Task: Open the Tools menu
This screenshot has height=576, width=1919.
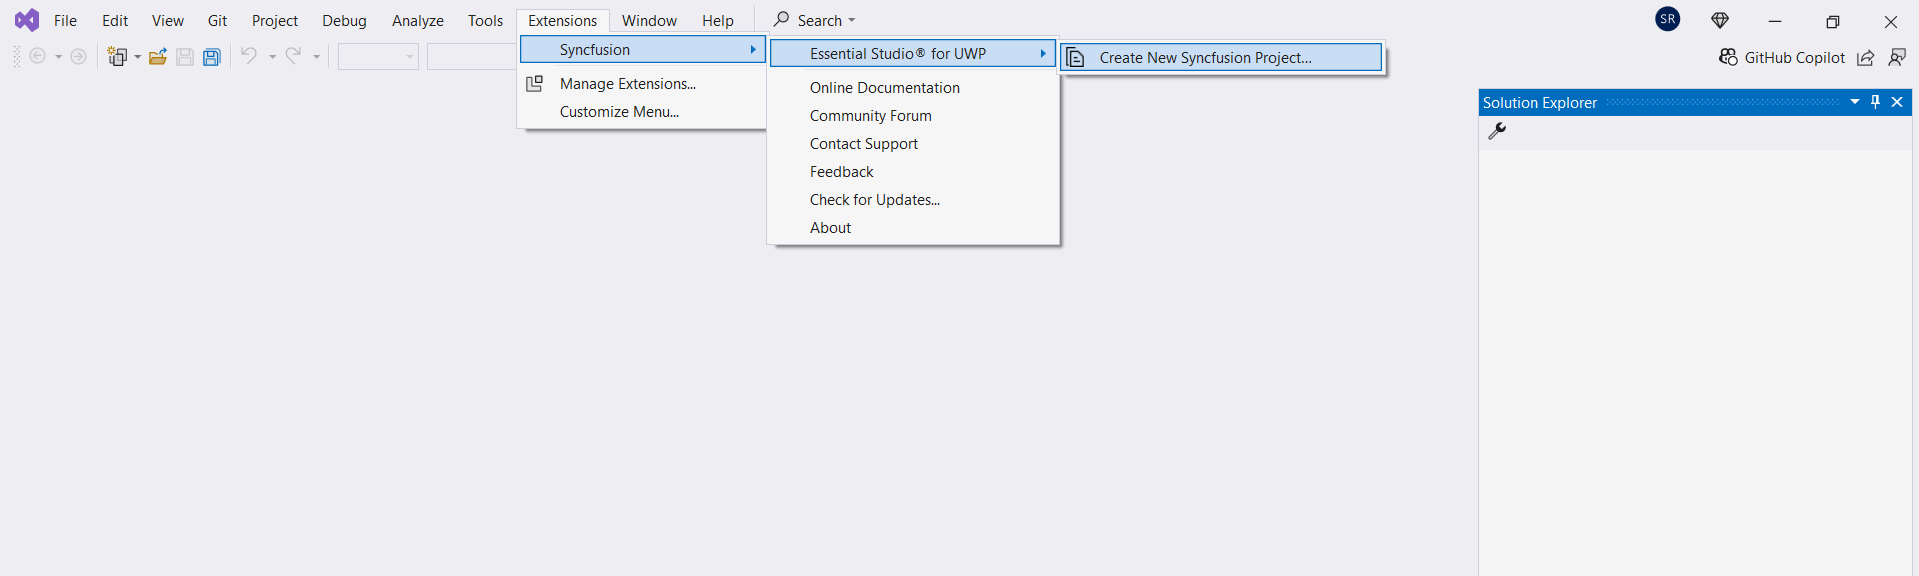Action: pos(486,21)
